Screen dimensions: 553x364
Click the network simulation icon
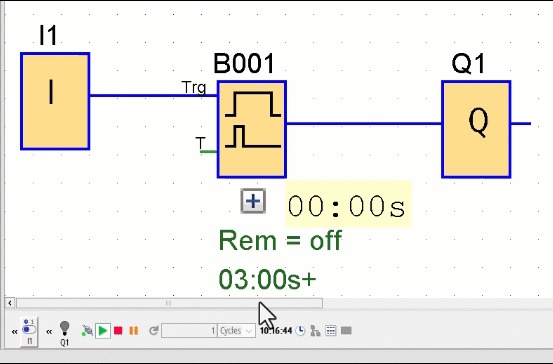coord(315,330)
